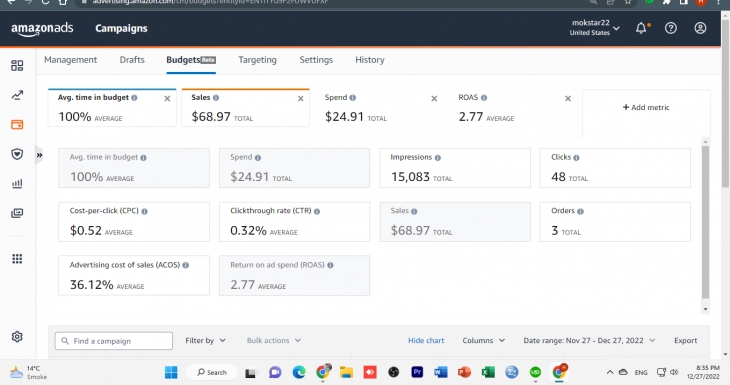Remove the Spend metric with X
730x385 pixels.
click(x=434, y=99)
